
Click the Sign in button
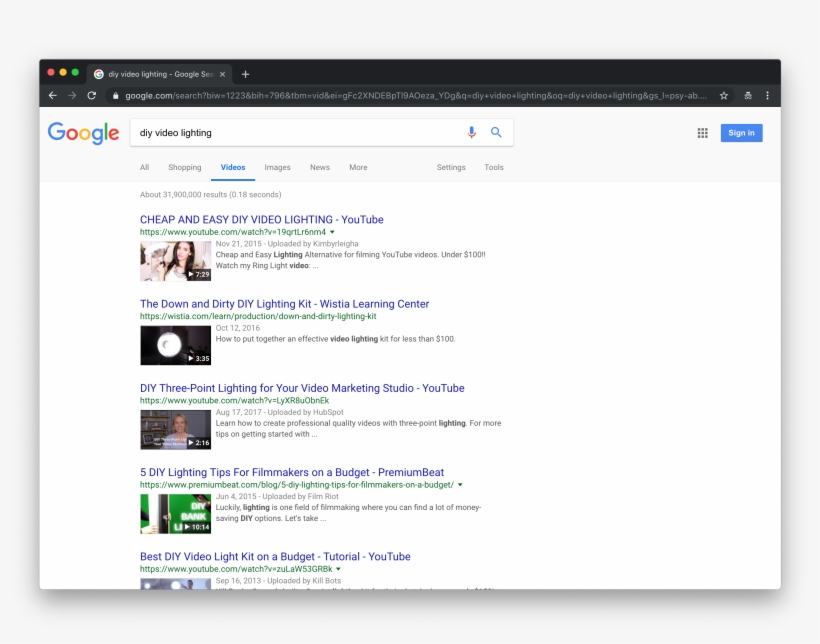741,132
